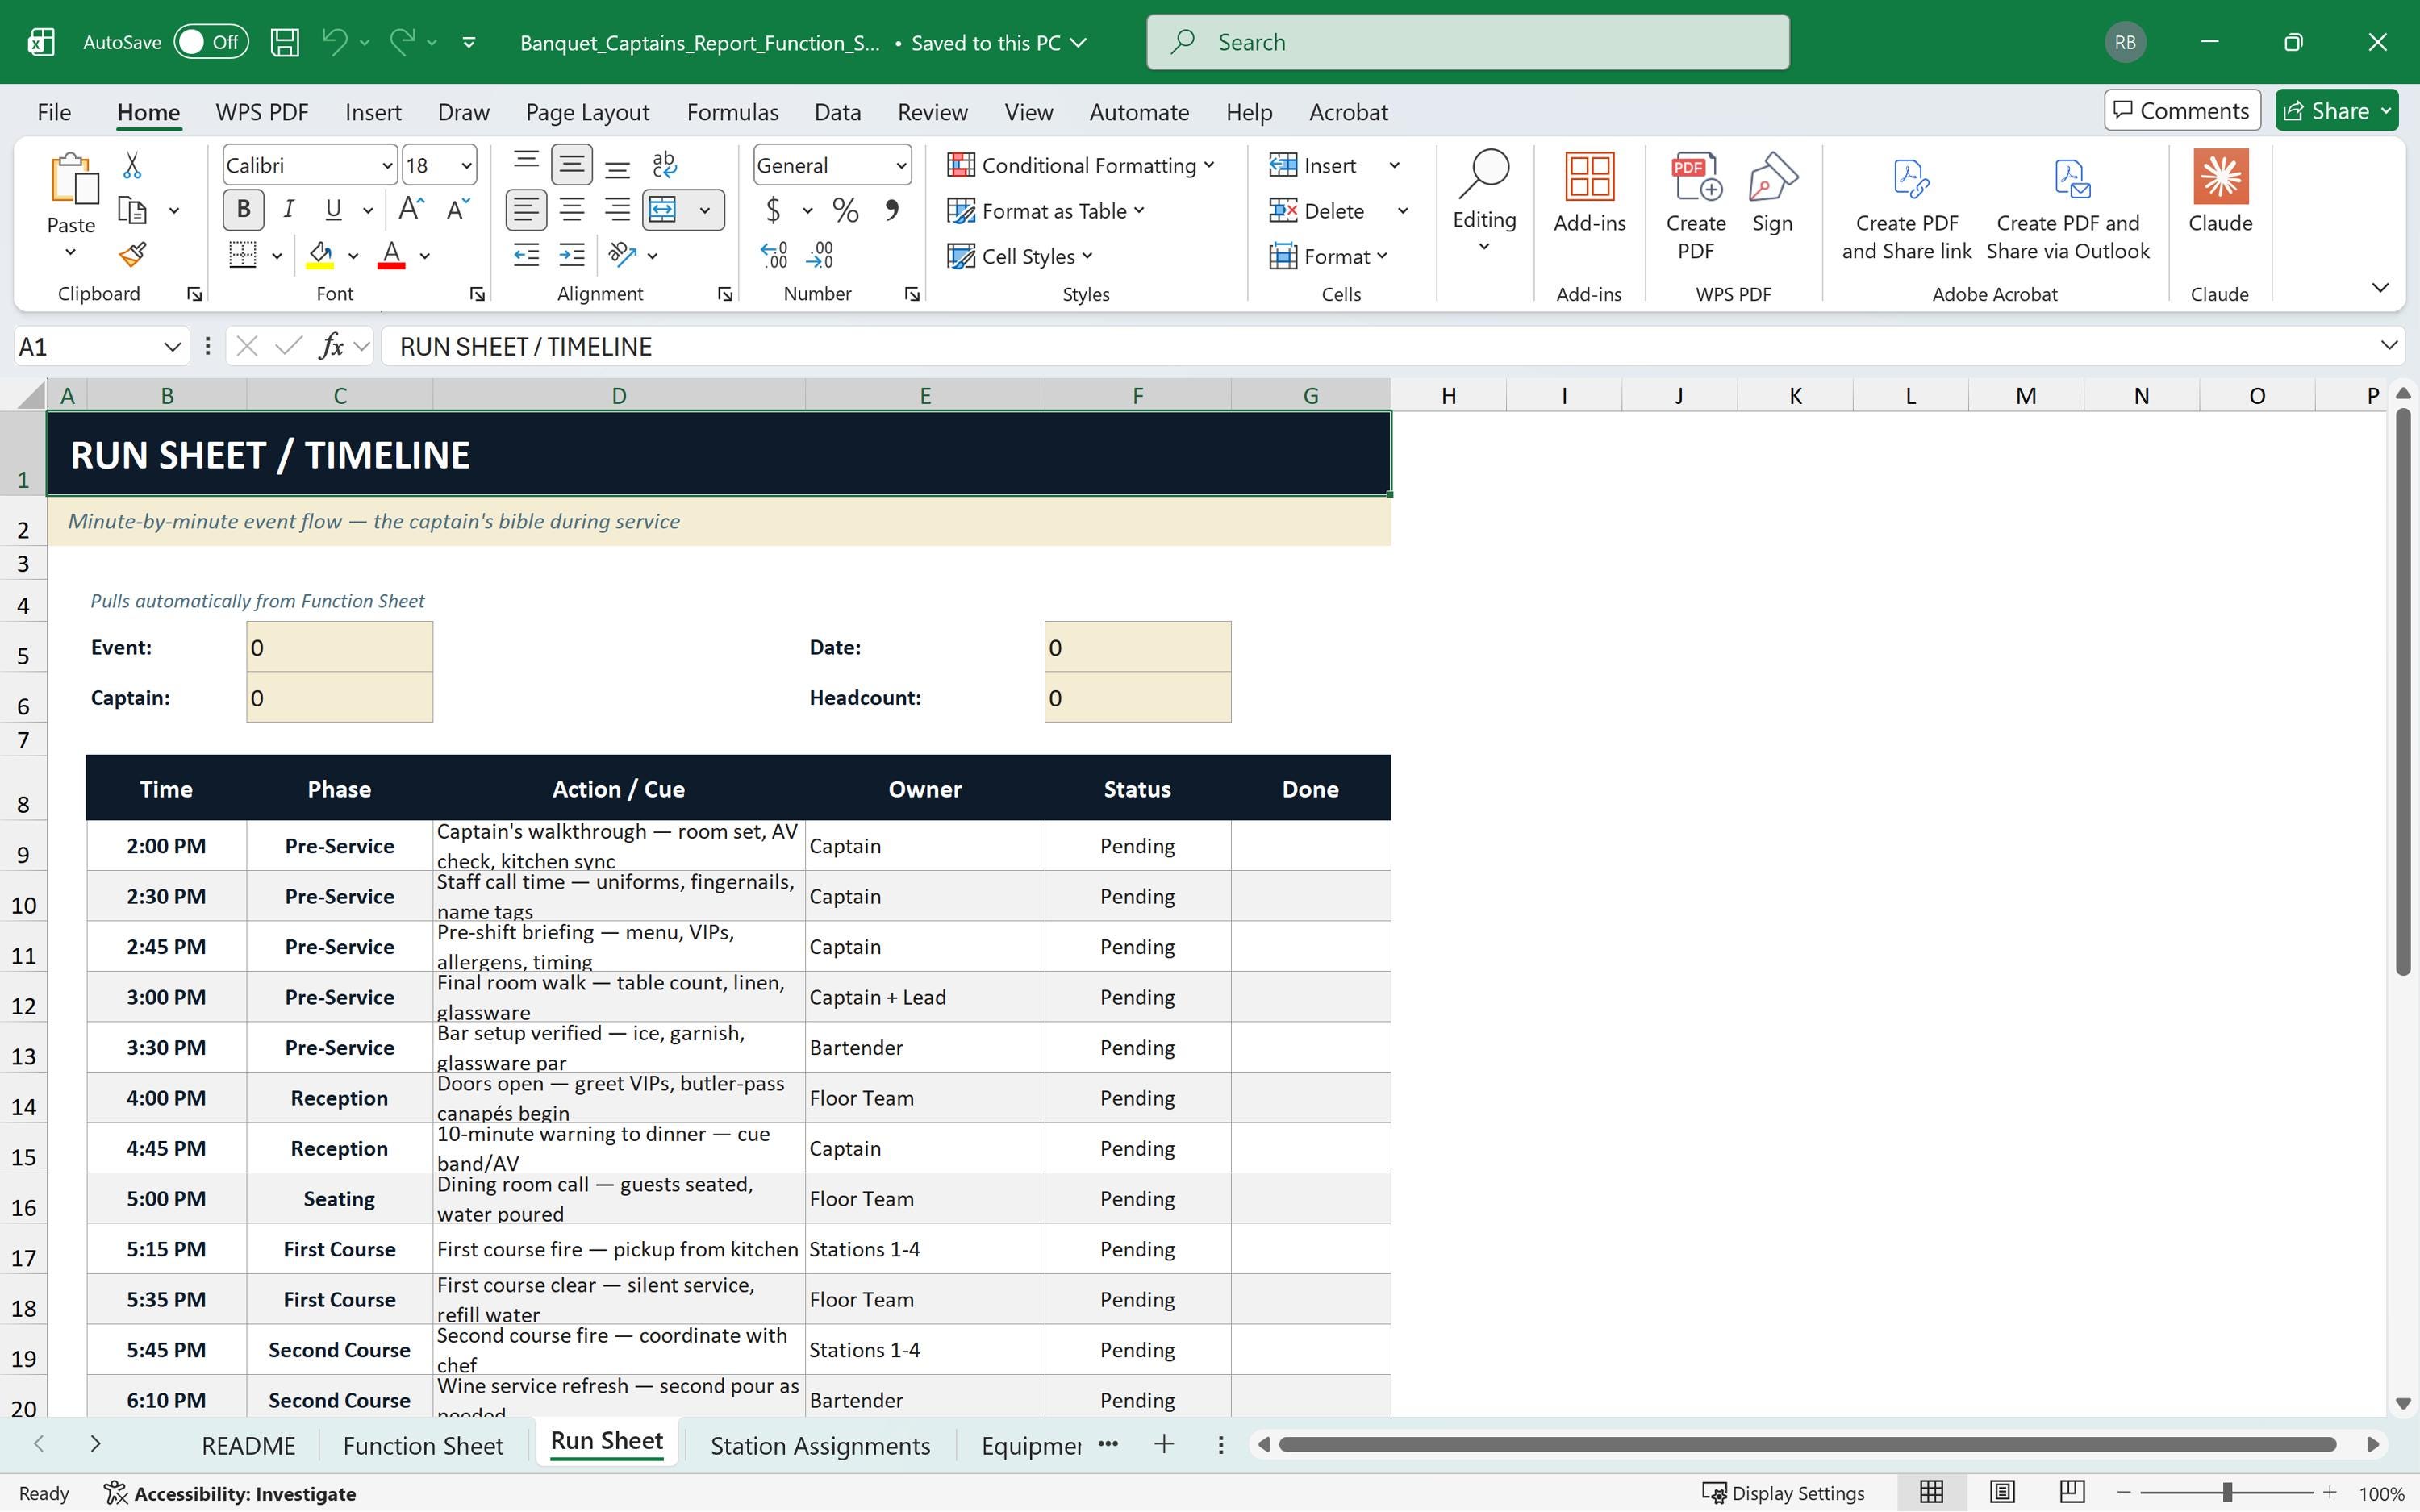
Task: Open the Page Layout ribbon tab
Action: click(x=587, y=112)
